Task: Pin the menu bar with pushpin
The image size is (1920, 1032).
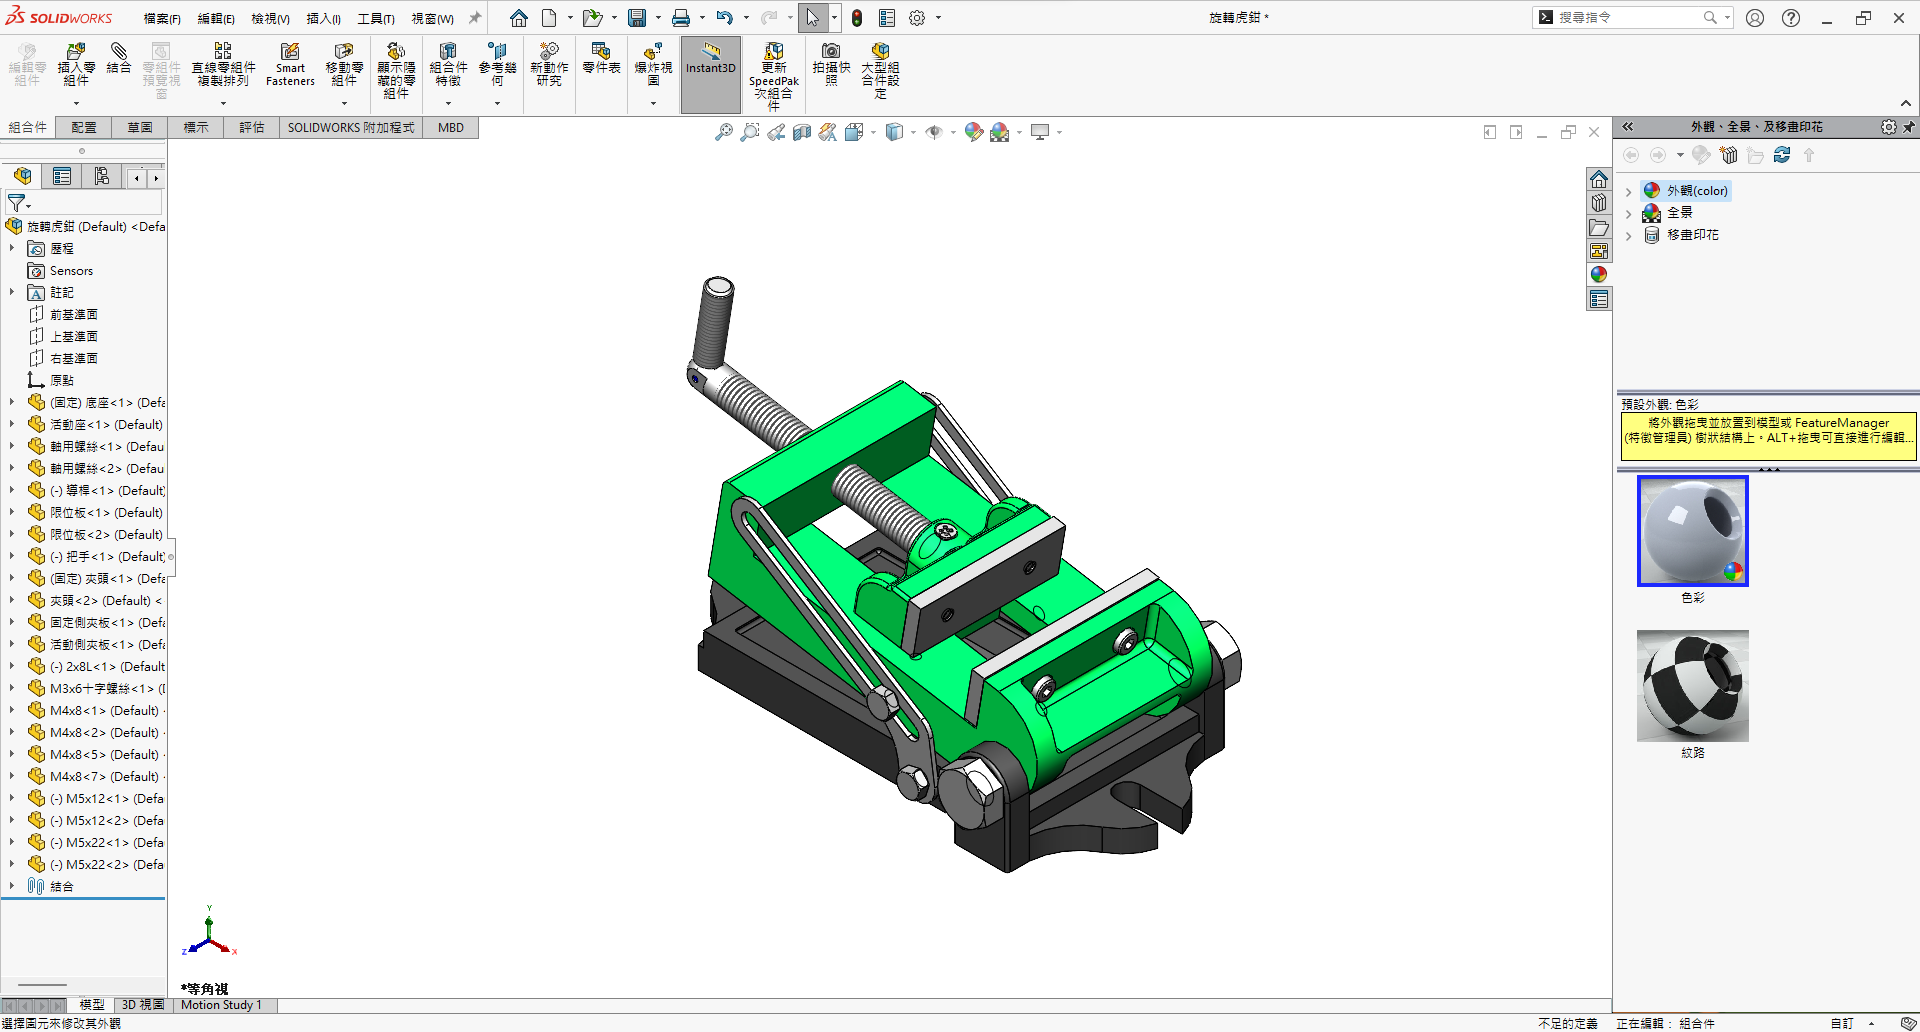Action: (475, 18)
